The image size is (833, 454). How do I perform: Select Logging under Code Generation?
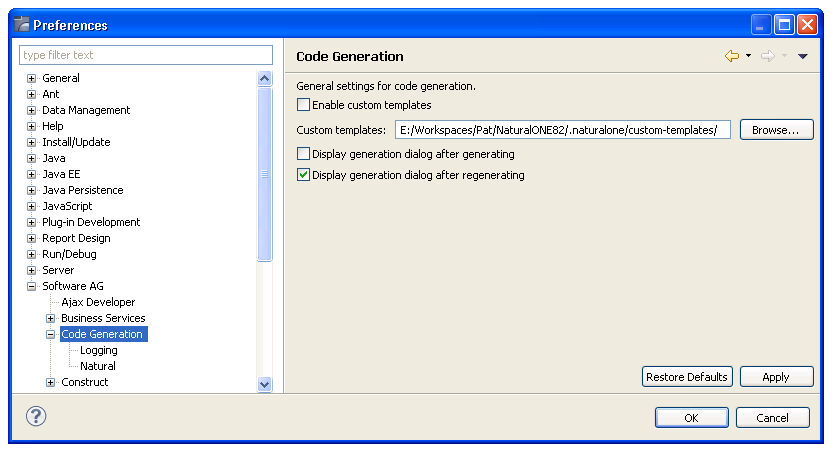[98, 350]
